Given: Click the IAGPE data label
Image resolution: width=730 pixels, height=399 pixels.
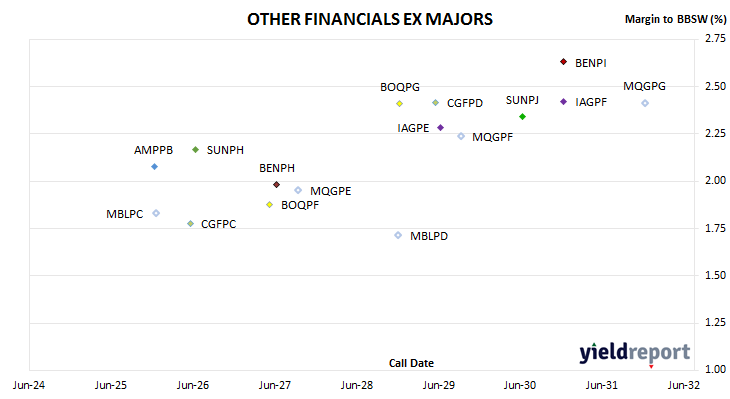Looking at the screenshot, I should (413, 128).
